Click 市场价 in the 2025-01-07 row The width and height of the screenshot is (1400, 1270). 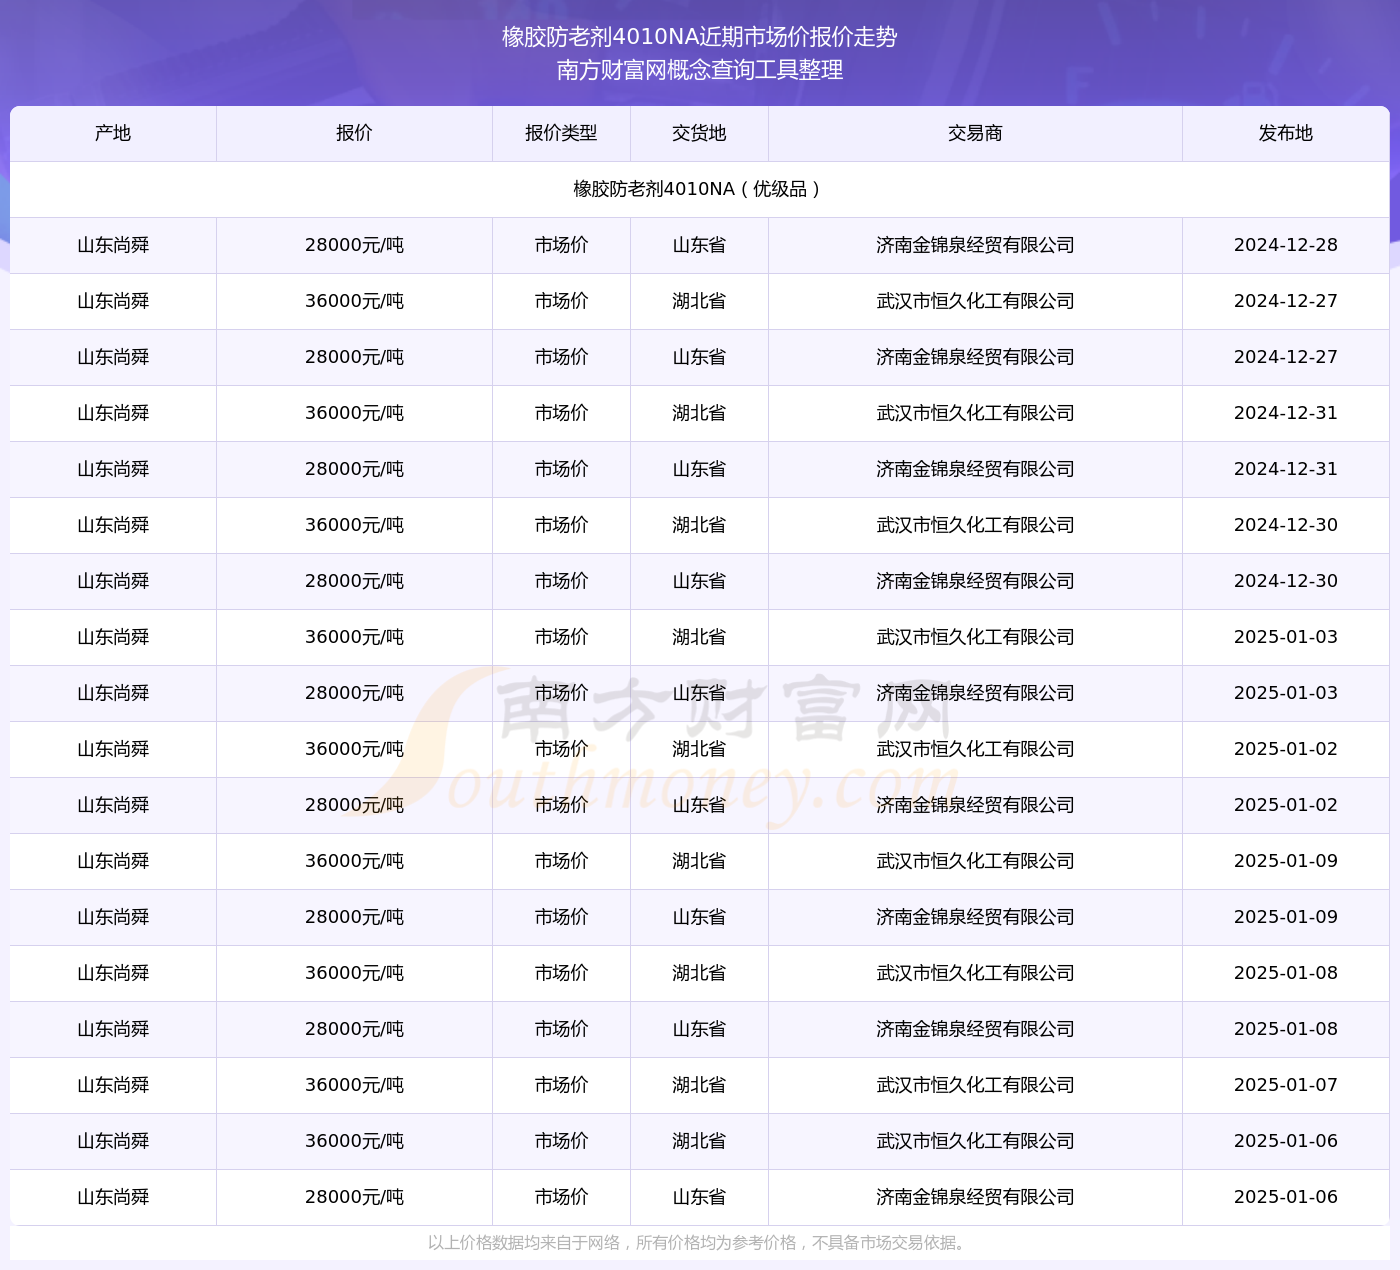click(x=561, y=1085)
